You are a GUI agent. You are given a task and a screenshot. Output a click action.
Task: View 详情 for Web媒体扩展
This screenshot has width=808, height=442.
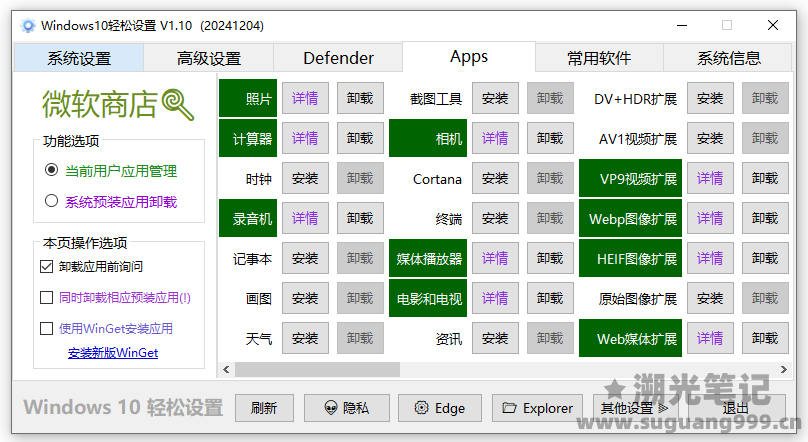(710, 338)
